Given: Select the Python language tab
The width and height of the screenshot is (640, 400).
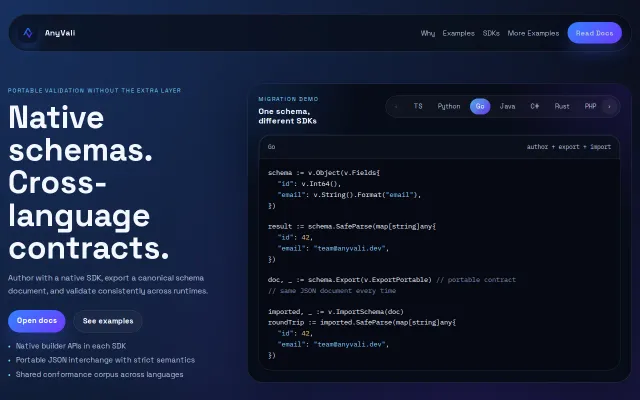Looking at the screenshot, I should pyautogui.click(x=449, y=107).
